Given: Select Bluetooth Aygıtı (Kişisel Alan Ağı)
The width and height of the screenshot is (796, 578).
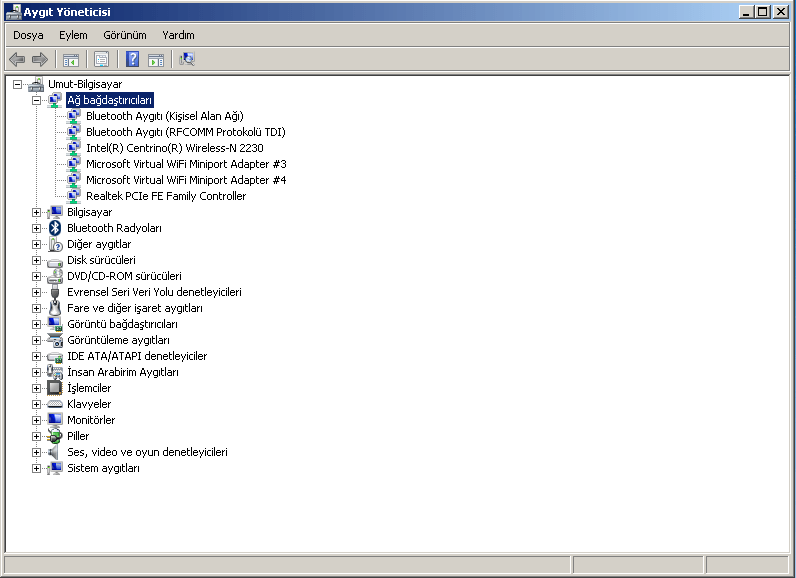Looking at the screenshot, I should click(x=164, y=116).
